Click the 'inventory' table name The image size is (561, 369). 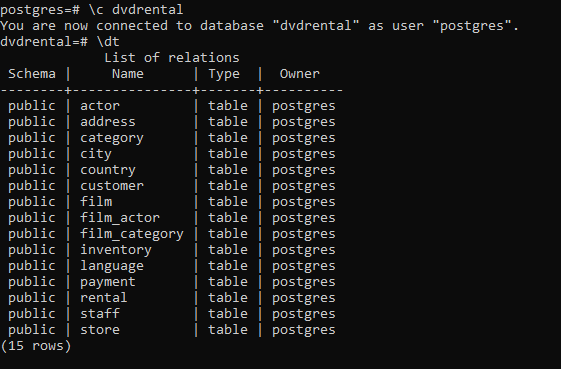click(116, 250)
